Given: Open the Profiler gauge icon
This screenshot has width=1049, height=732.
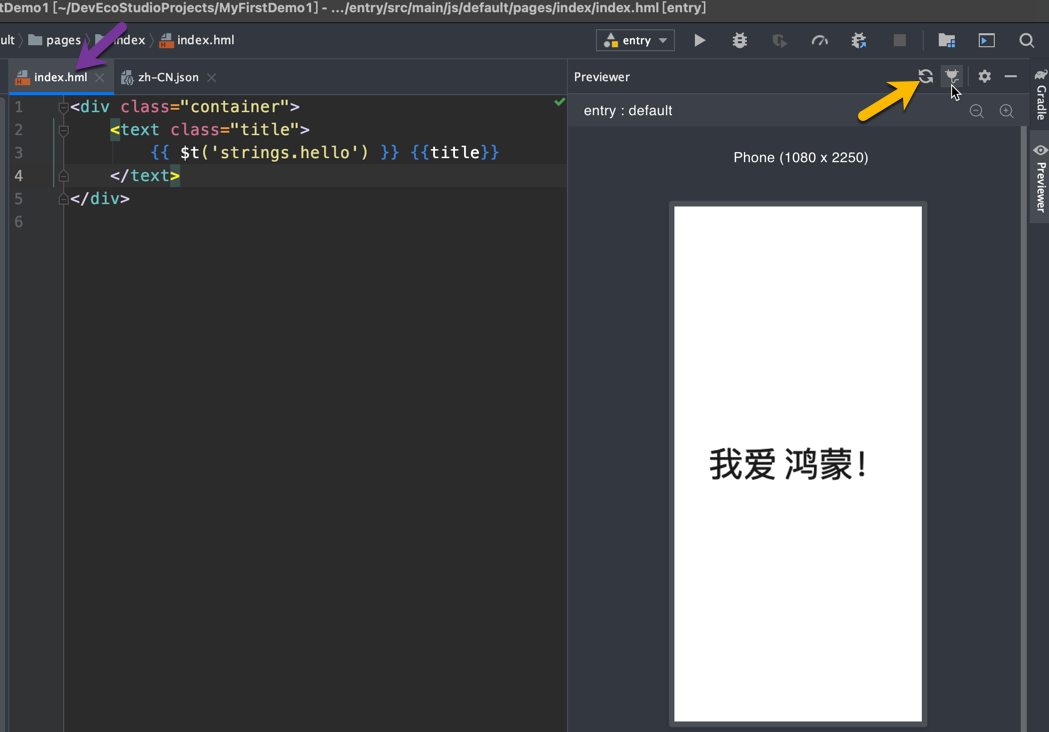Looking at the screenshot, I should pyautogui.click(x=819, y=40).
